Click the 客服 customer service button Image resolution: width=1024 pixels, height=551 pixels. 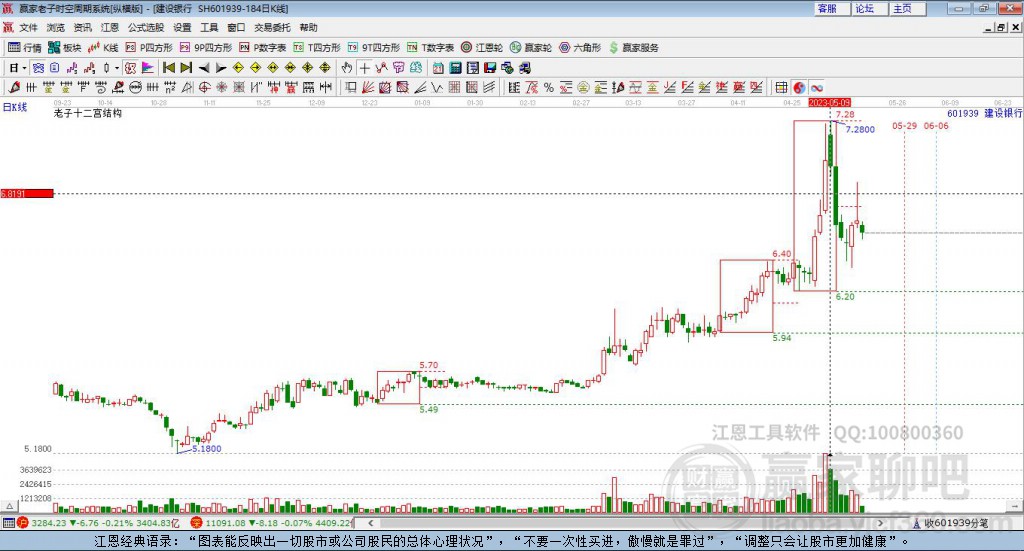(x=831, y=8)
